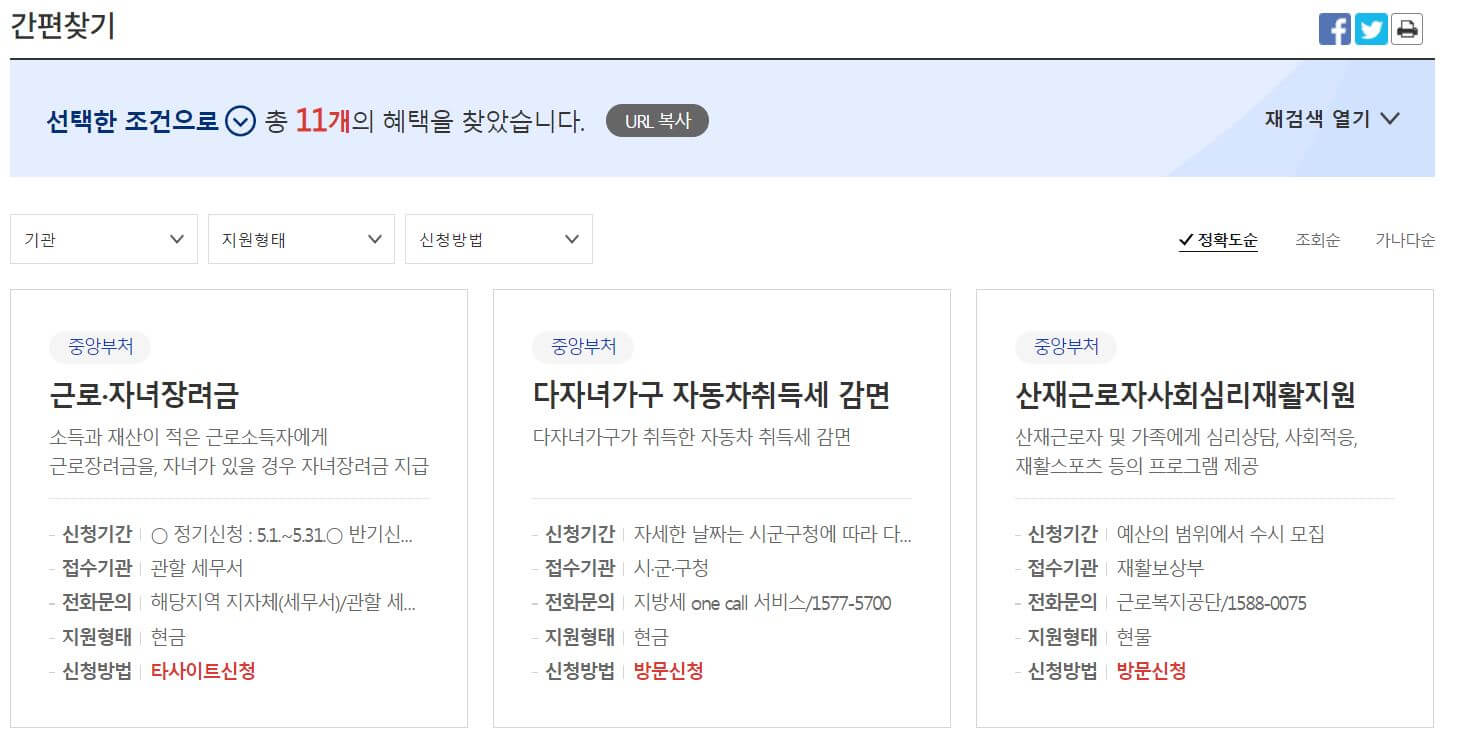Select 조회순 sorting option
The image size is (1464, 740).
1316,239
